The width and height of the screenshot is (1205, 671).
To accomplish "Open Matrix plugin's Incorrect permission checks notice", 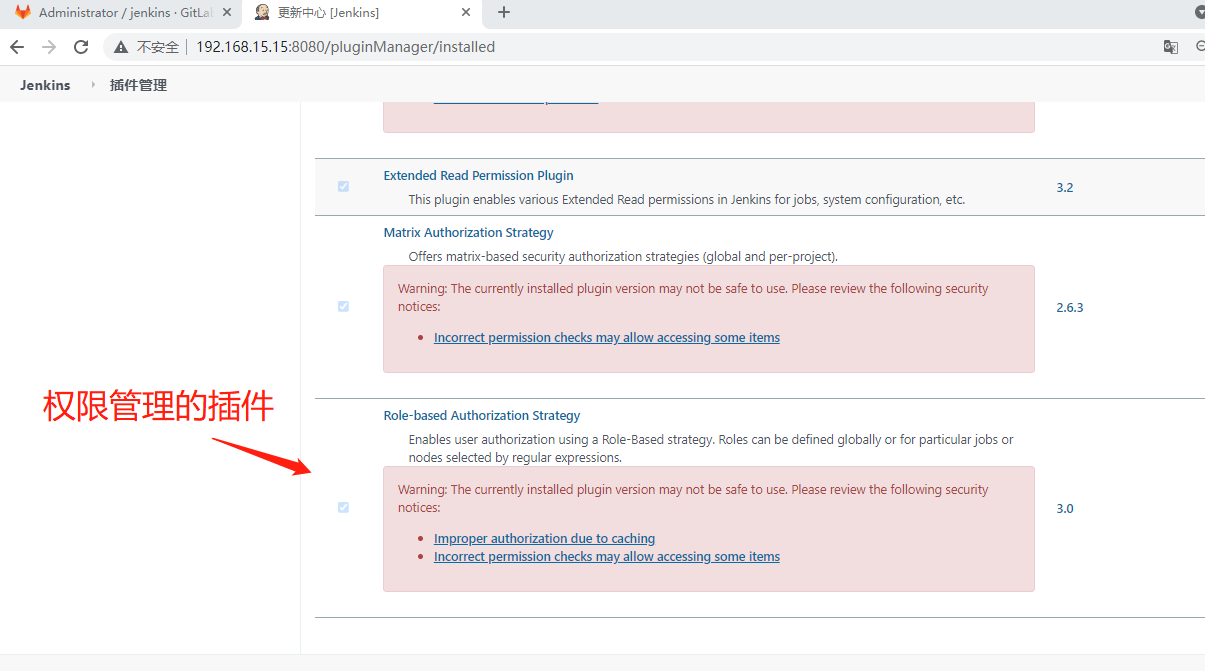I will pyautogui.click(x=607, y=338).
